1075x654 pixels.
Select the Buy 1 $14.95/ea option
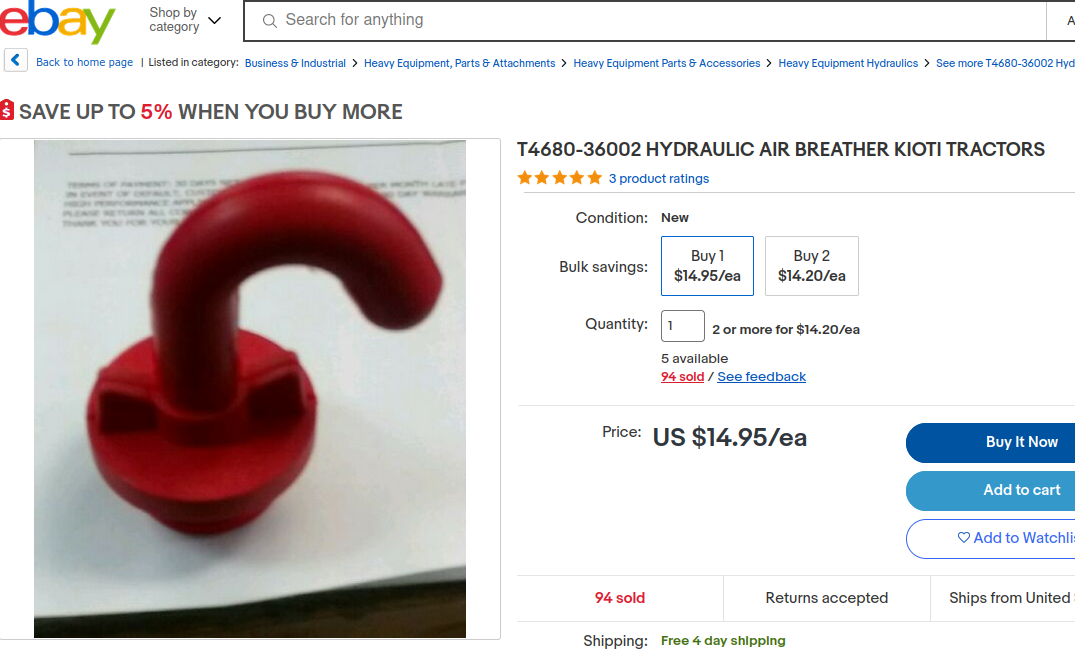pos(707,266)
